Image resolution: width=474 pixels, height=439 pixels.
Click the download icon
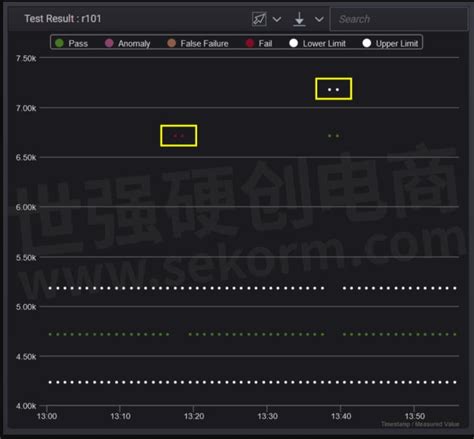coord(299,19)
